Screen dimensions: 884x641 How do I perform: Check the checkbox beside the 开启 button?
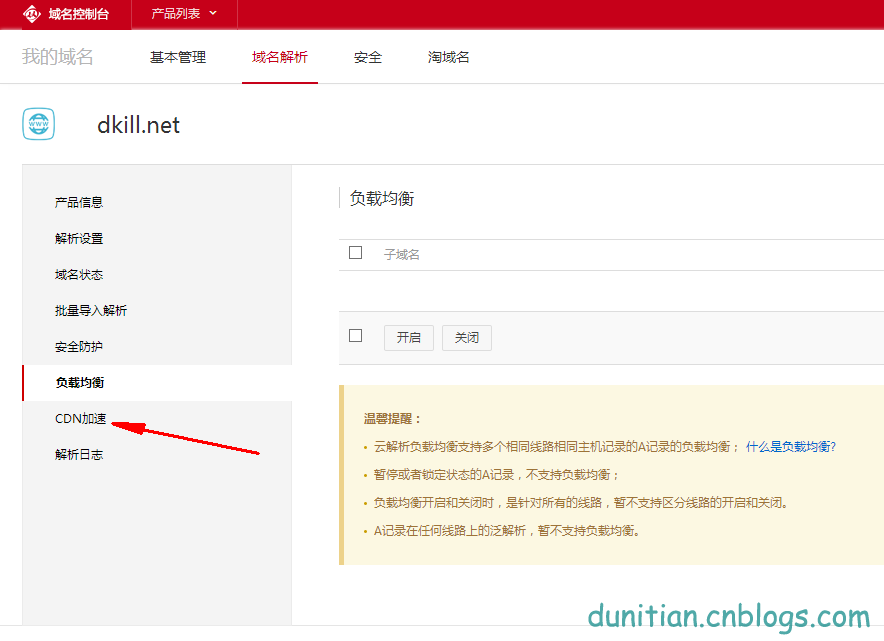(355, 337)
